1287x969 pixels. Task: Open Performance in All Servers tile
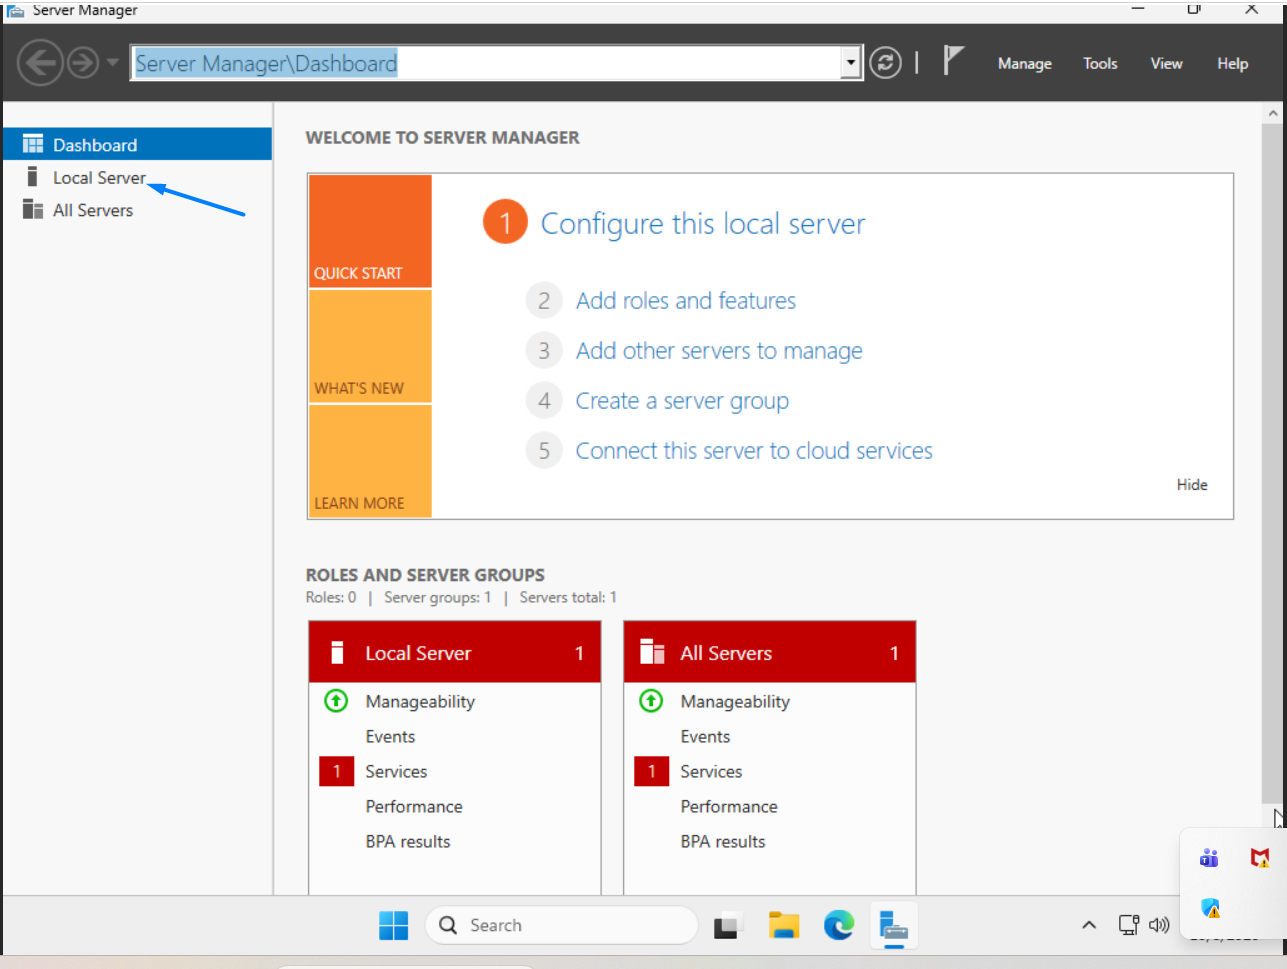click(729, 806)
